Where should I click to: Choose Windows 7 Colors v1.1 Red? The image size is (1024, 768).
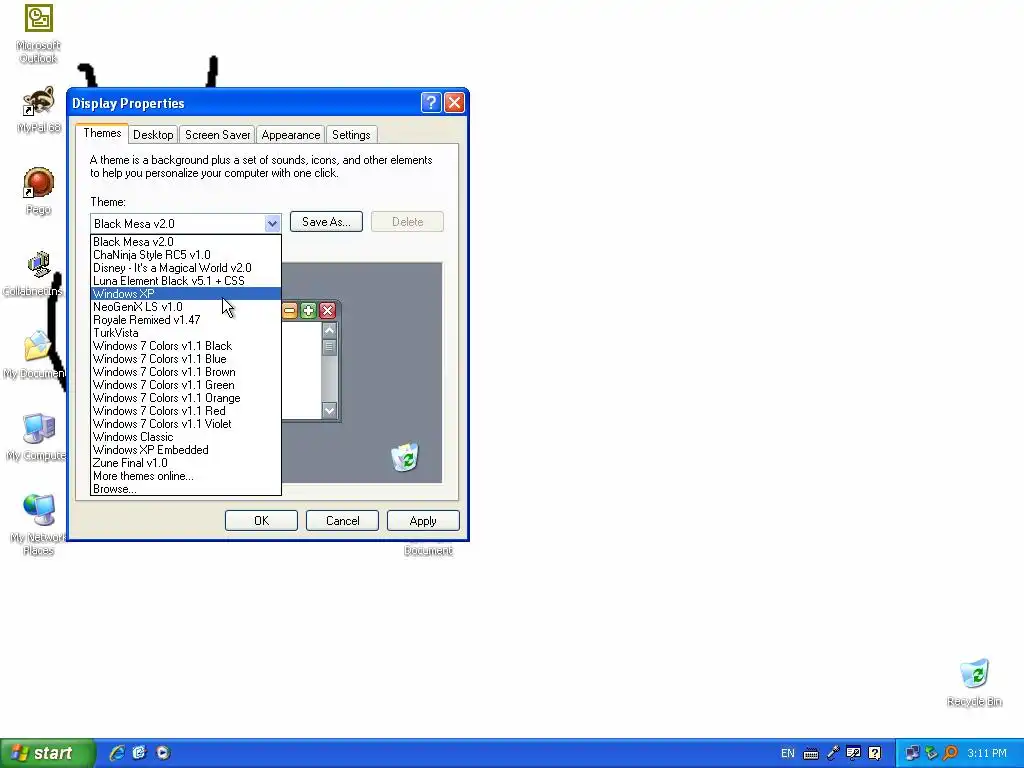pyautogui.click(x=185, y=411)
